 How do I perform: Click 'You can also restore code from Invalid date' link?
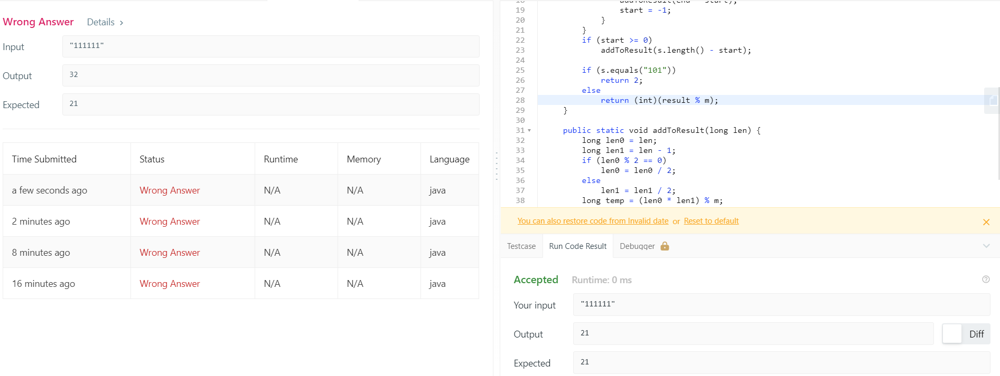click(592, 221)
